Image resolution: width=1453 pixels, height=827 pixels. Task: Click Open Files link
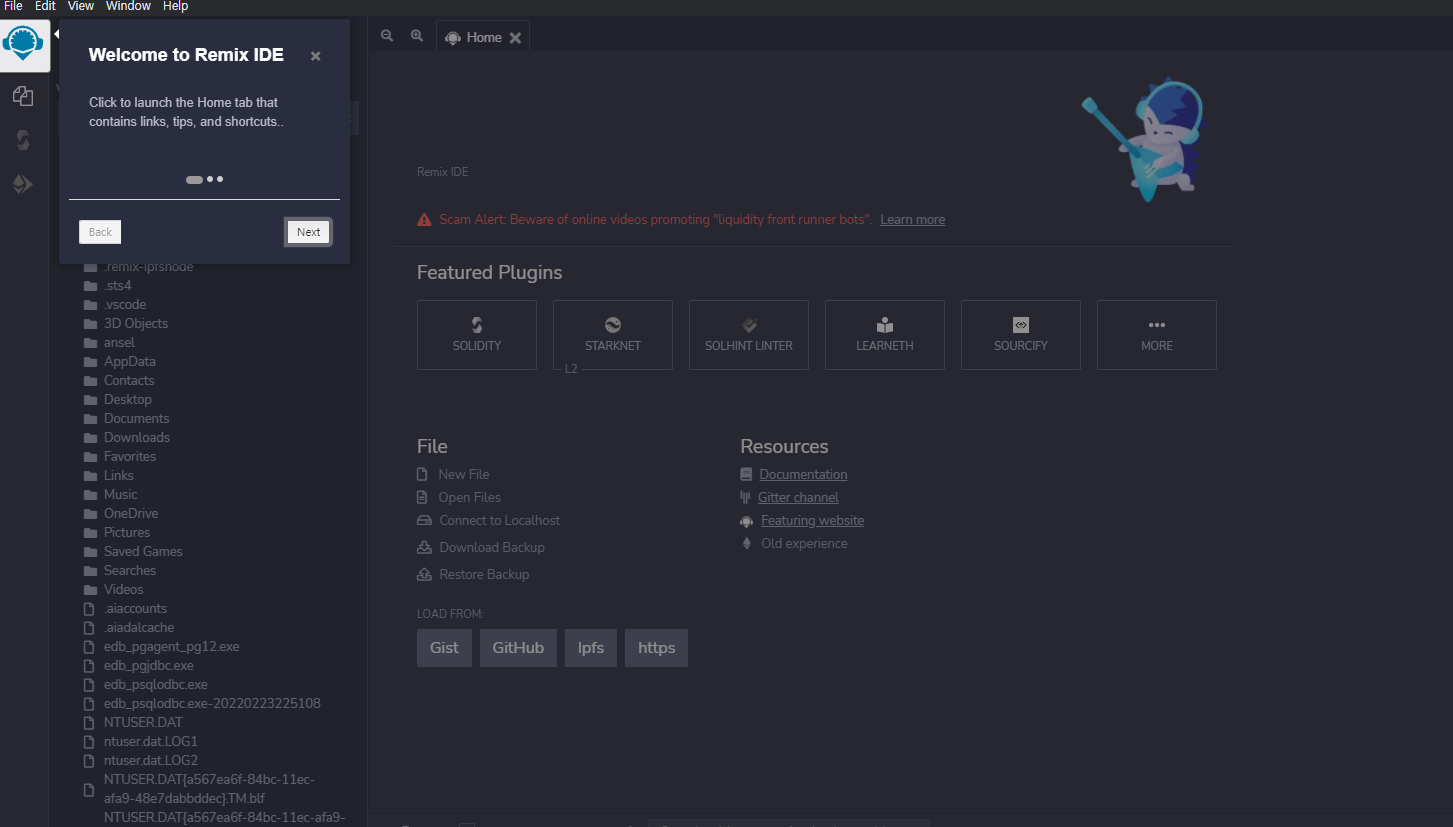[x=469, y=498]
